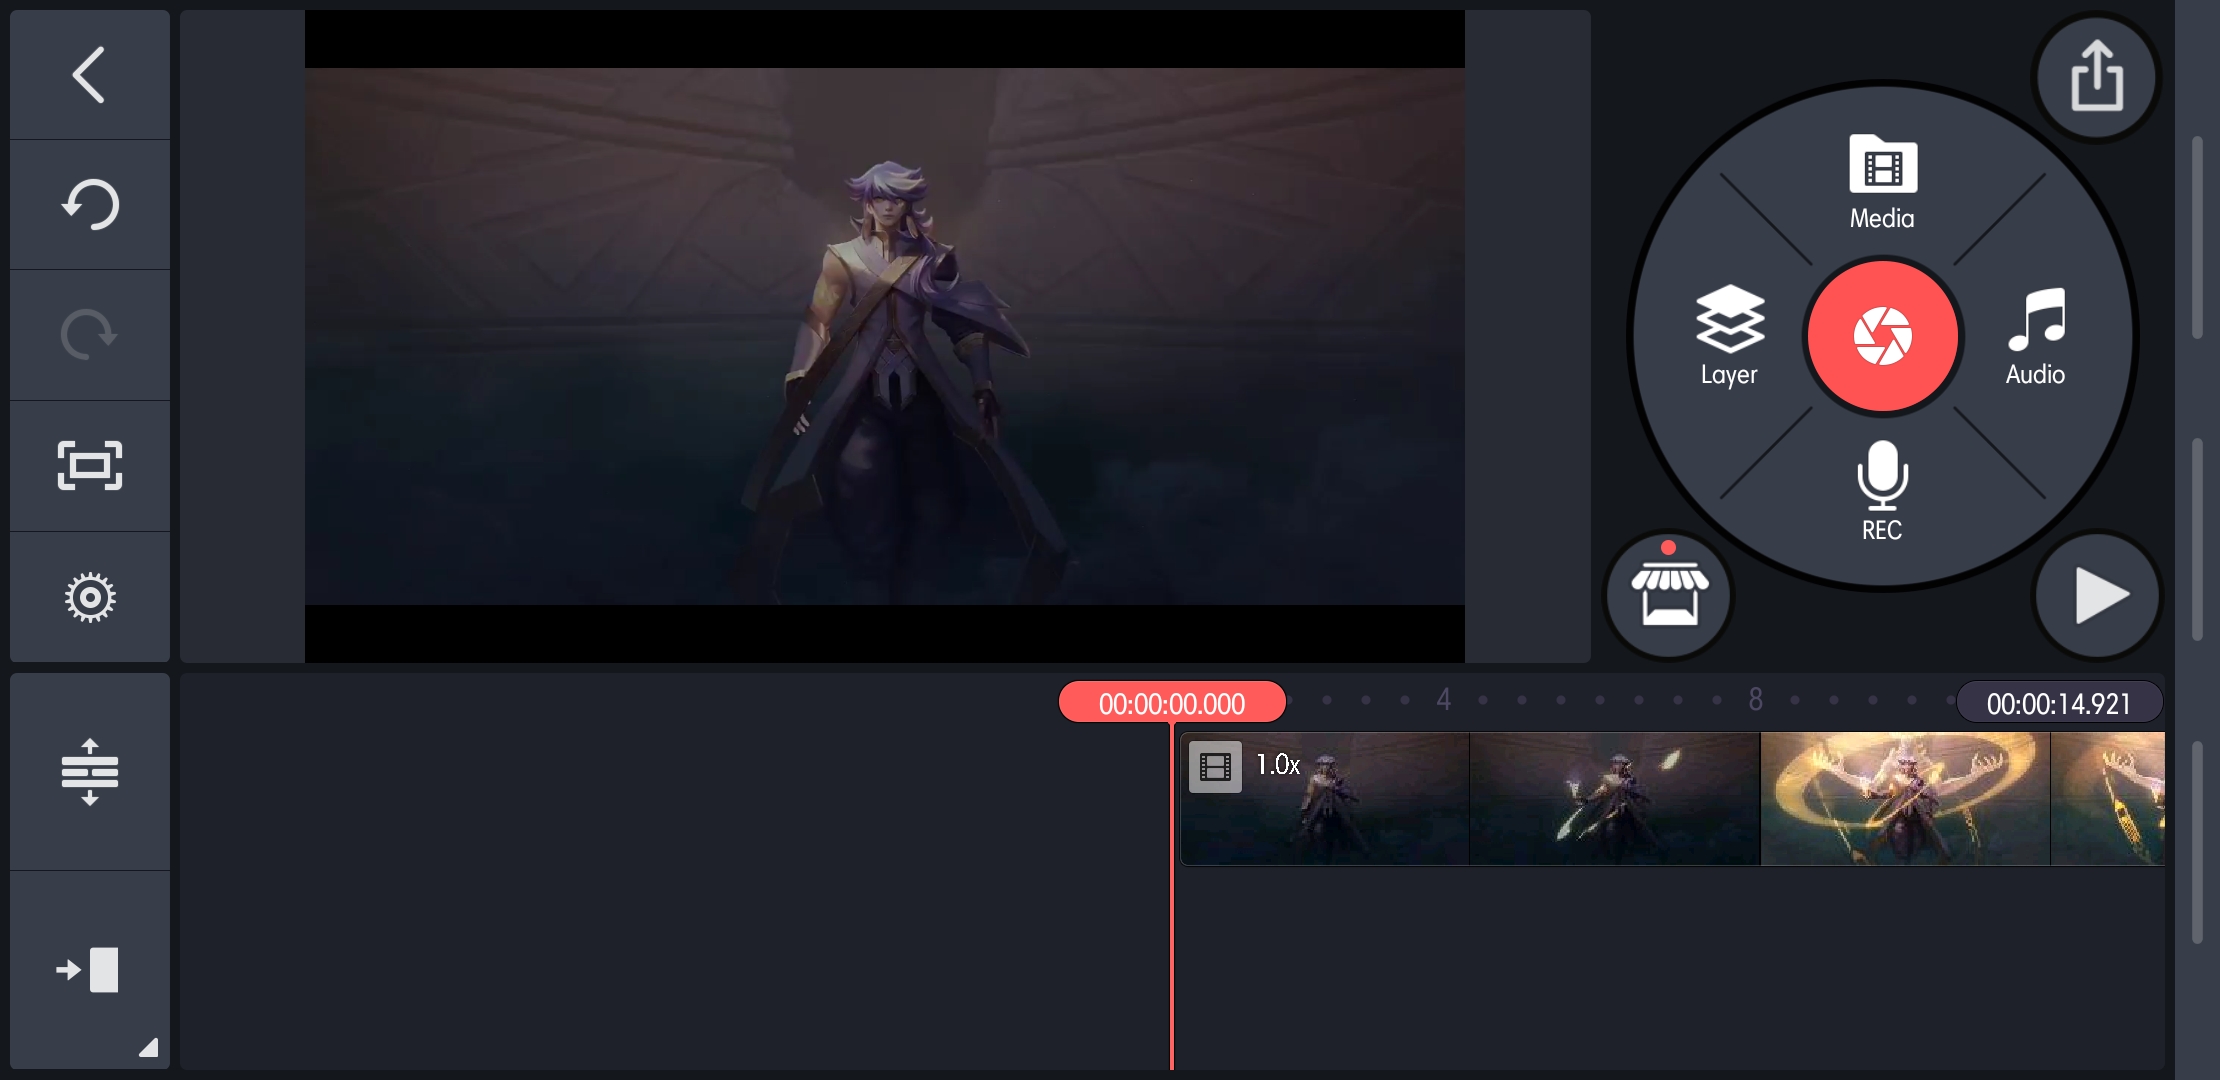Select the 1.0x video clip's film icon

1215,767
